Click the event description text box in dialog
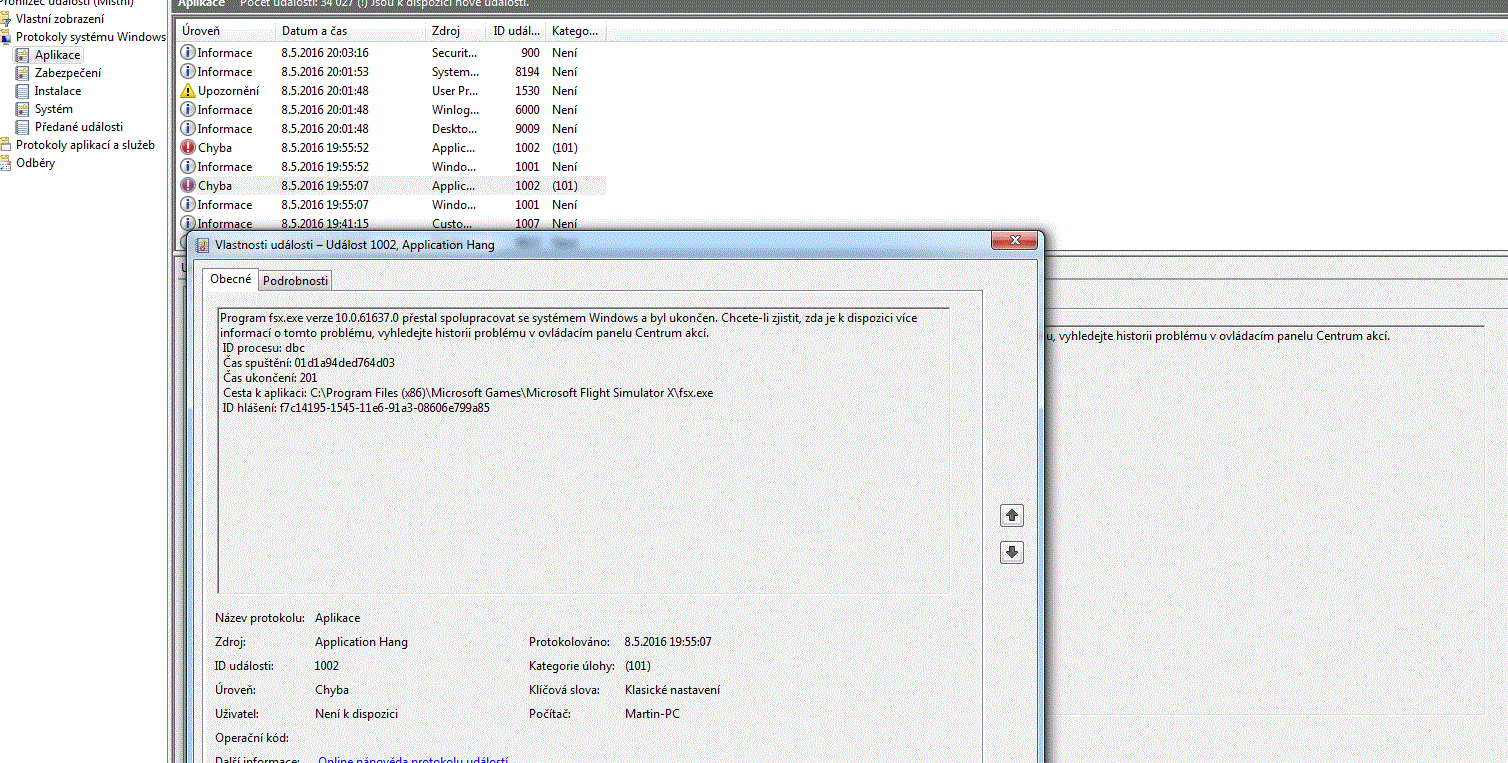Viewport: 1508px width, 763px height. tap(583, 451)
